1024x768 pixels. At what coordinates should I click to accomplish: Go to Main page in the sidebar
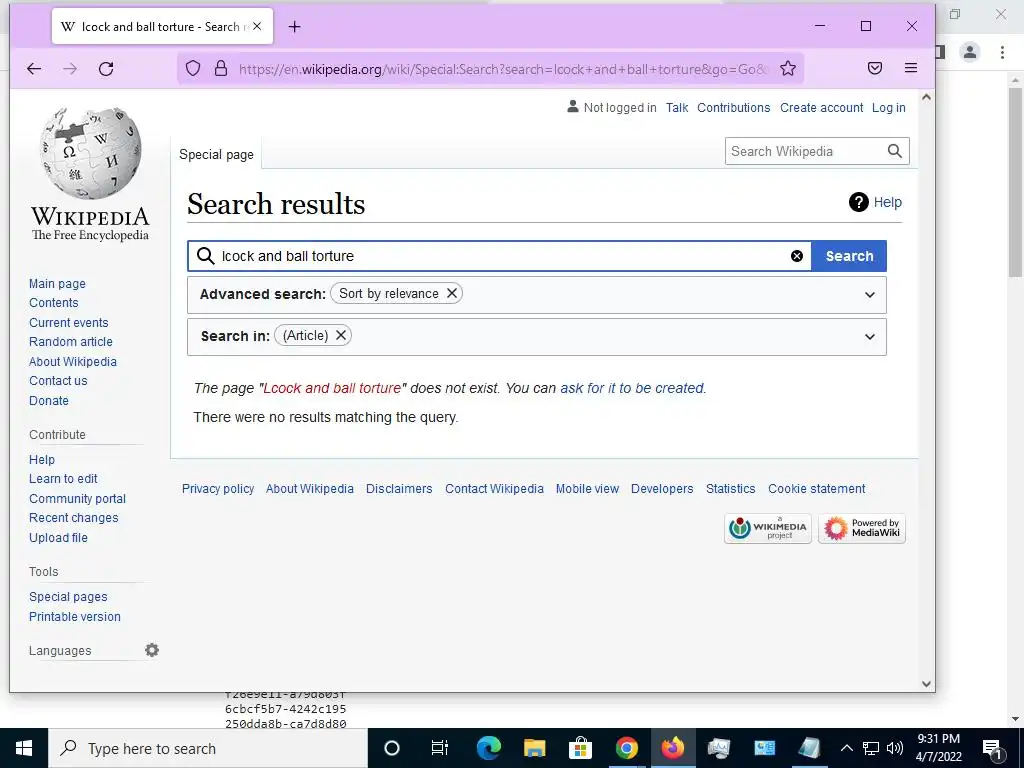click(57, 283)
